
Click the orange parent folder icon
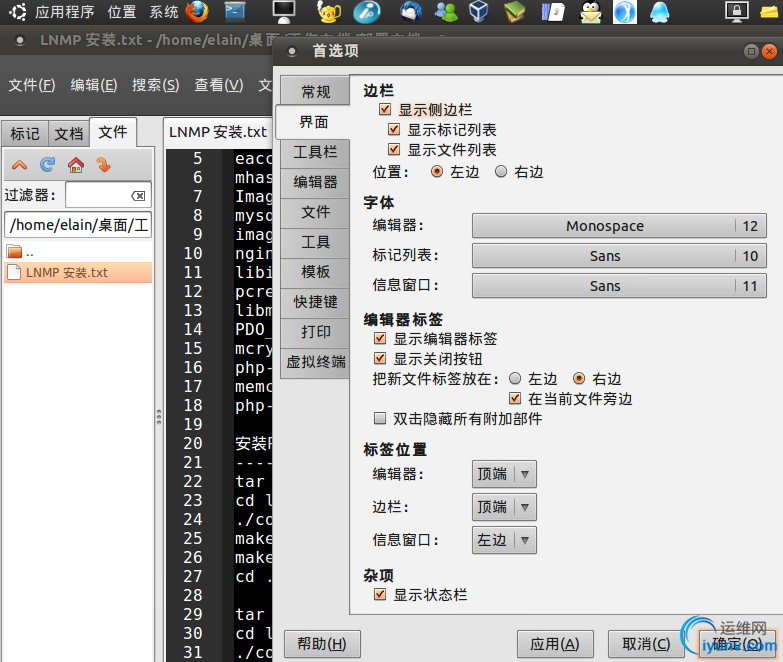pyautogui.click(x=15, y=252)
